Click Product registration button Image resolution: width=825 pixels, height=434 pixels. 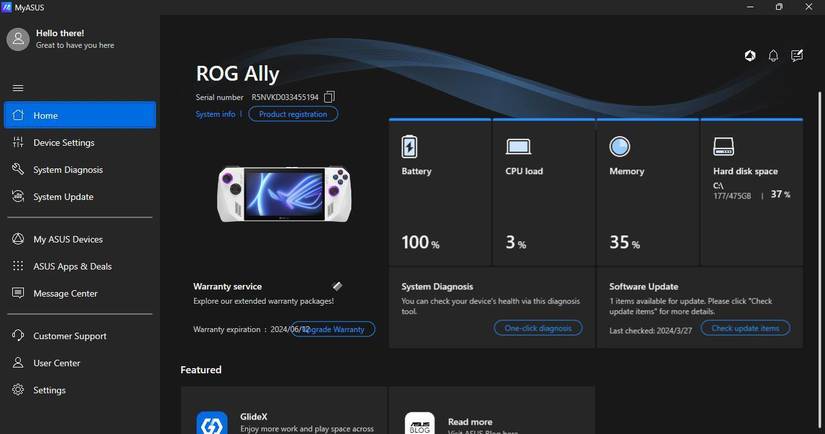[293, 114]
